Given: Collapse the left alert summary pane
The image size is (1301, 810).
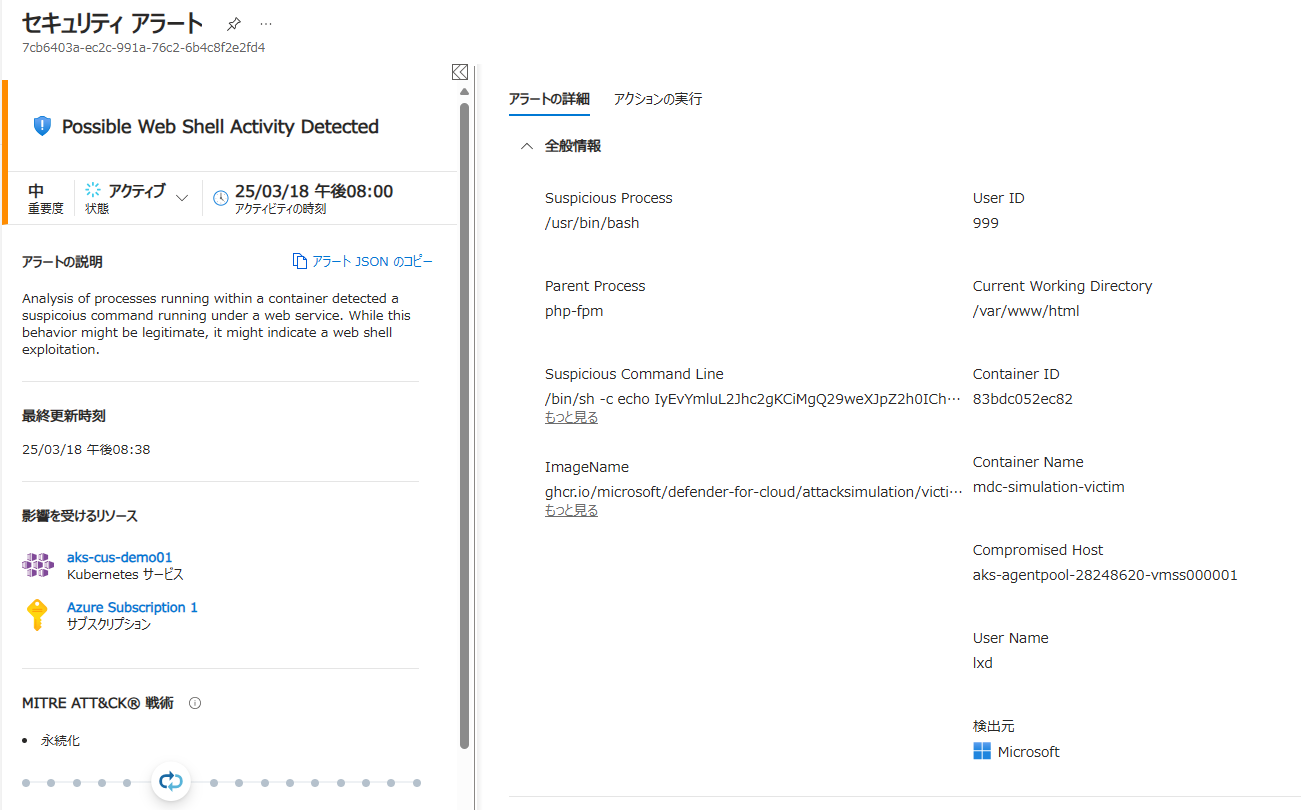Looking at the screenshot, I should [x=459, y=72].
